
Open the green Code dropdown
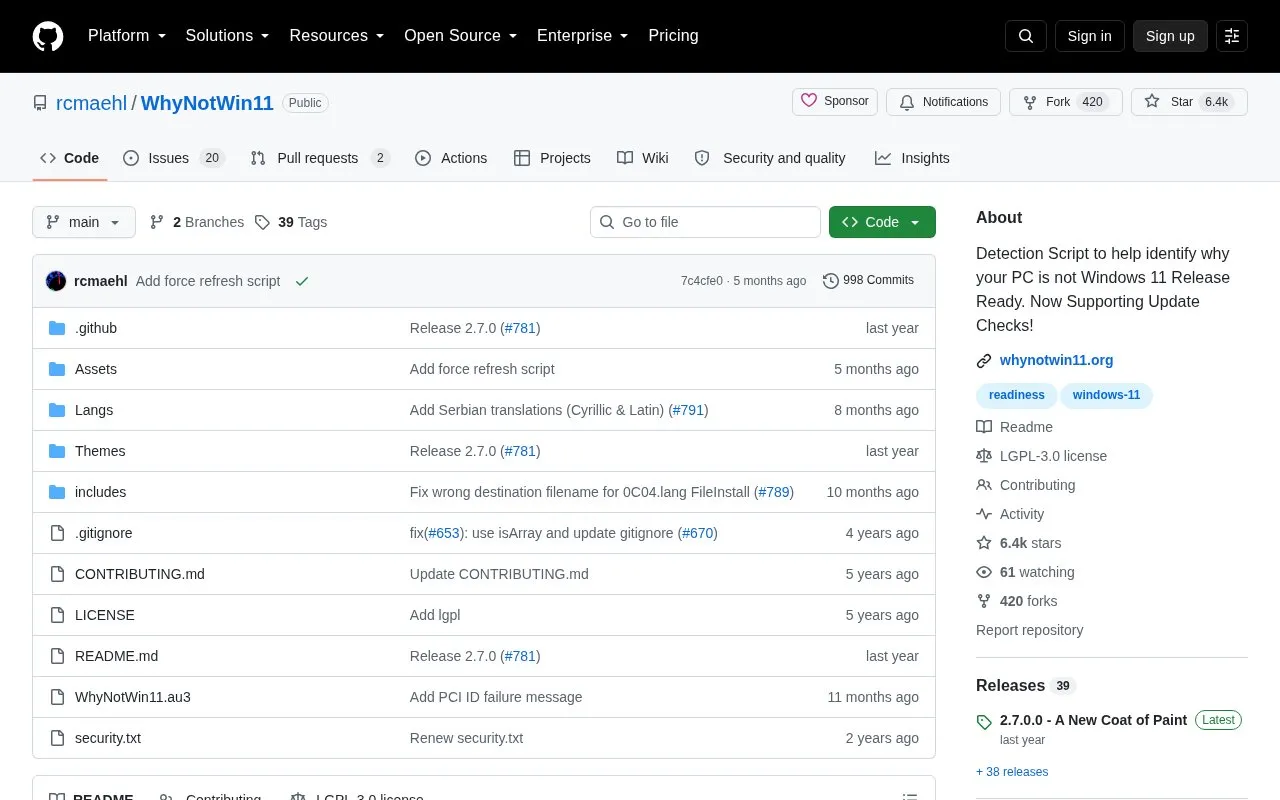[882, 222]
